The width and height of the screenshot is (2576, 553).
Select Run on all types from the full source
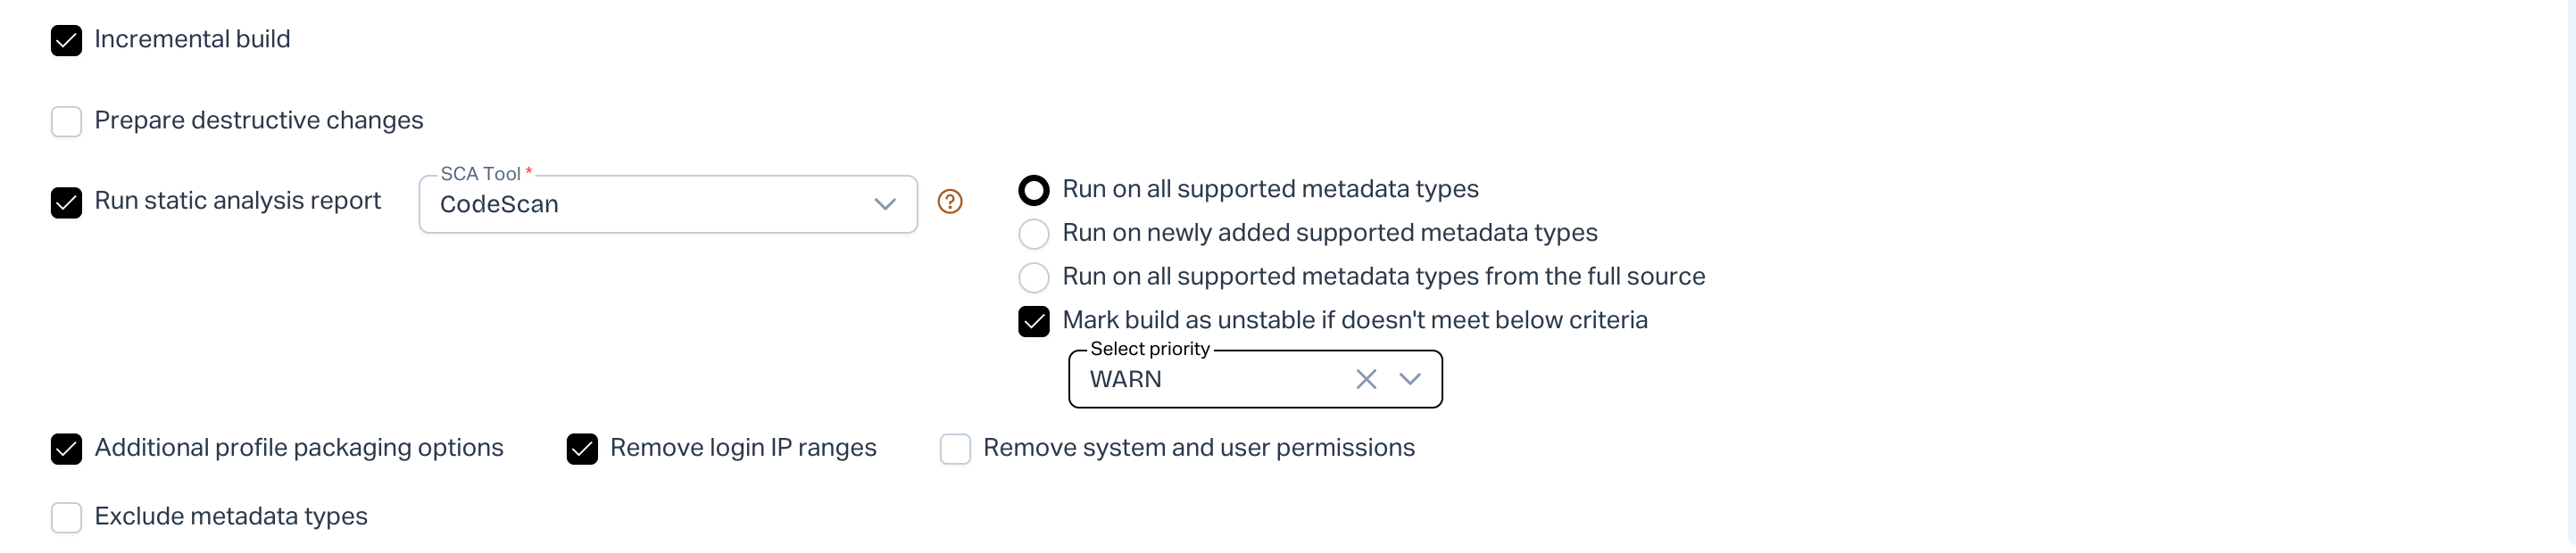[1033, 277]
